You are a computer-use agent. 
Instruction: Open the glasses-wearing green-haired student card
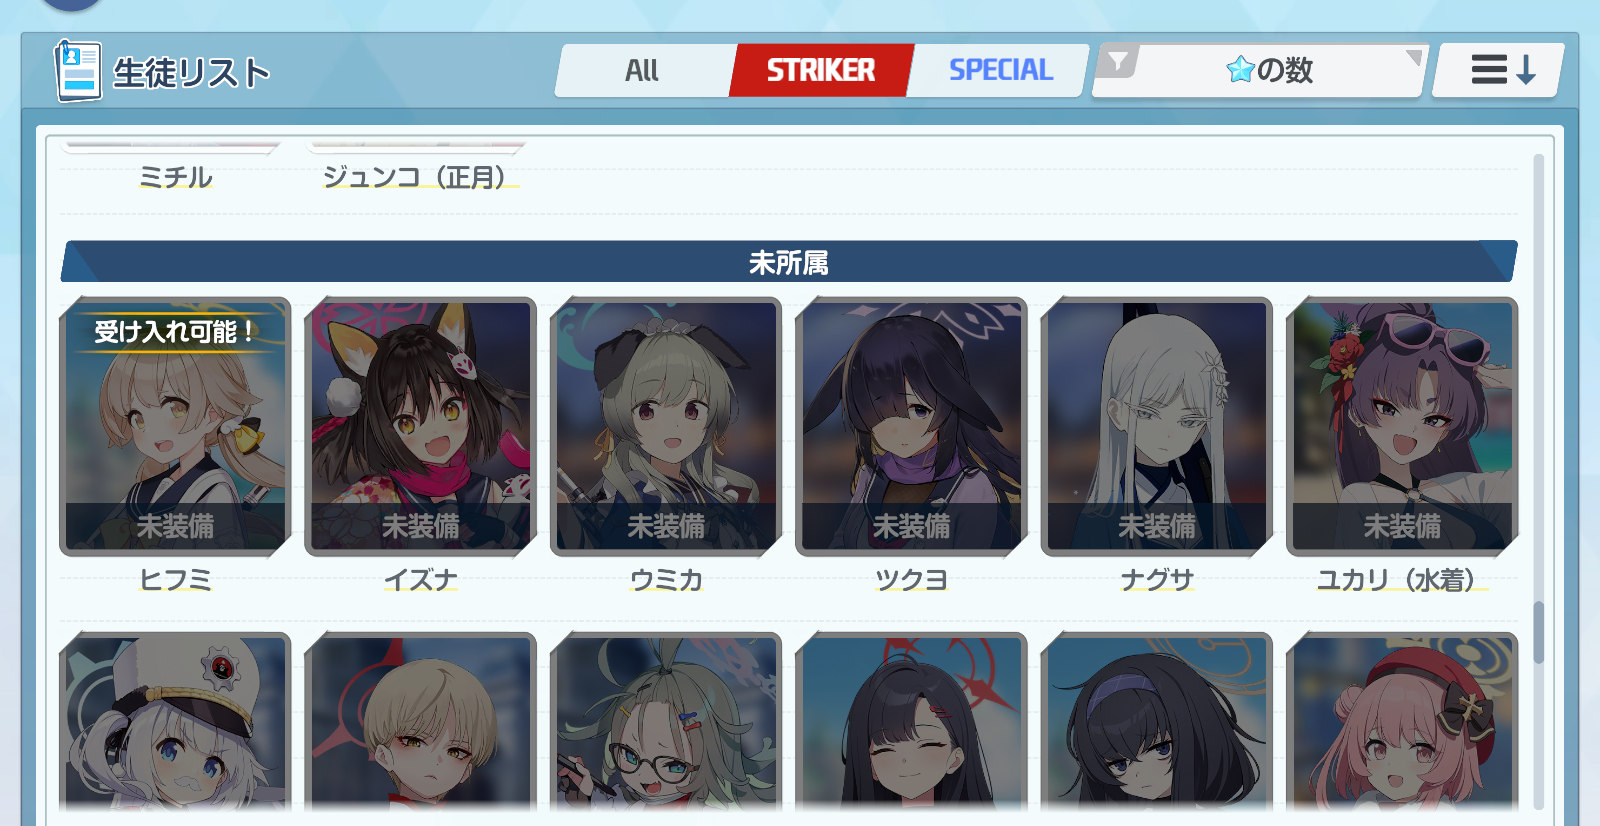pos(666,722)
